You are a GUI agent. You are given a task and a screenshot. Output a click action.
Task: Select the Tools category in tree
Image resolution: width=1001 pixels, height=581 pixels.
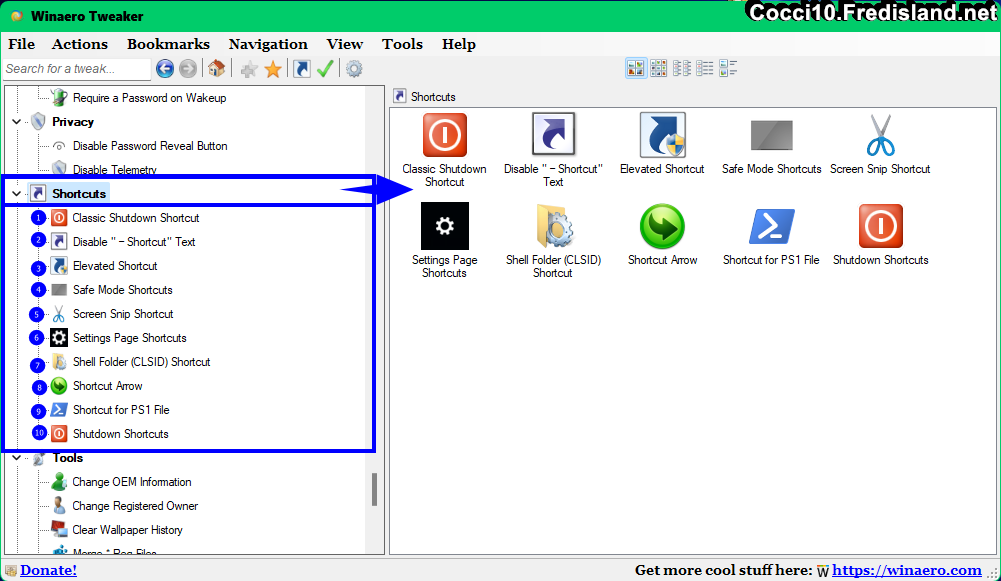(x=68, y=458)
